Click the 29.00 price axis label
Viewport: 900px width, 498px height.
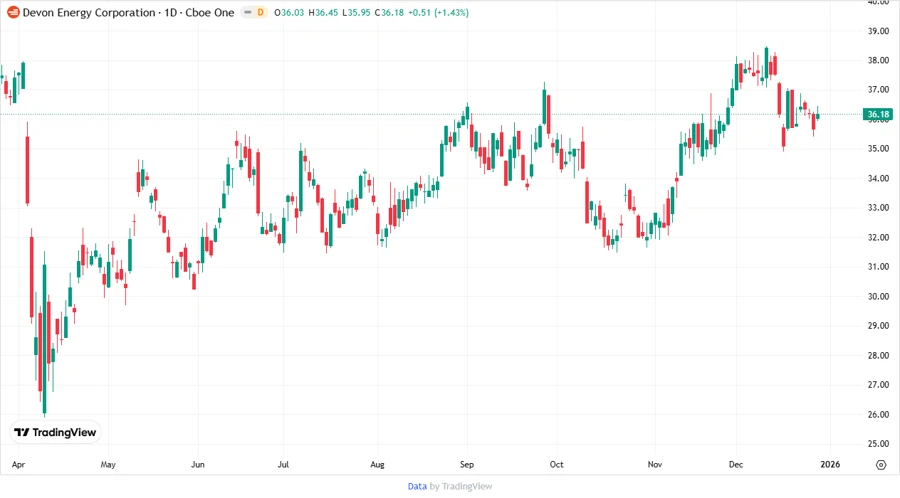[x=878, y=326]
